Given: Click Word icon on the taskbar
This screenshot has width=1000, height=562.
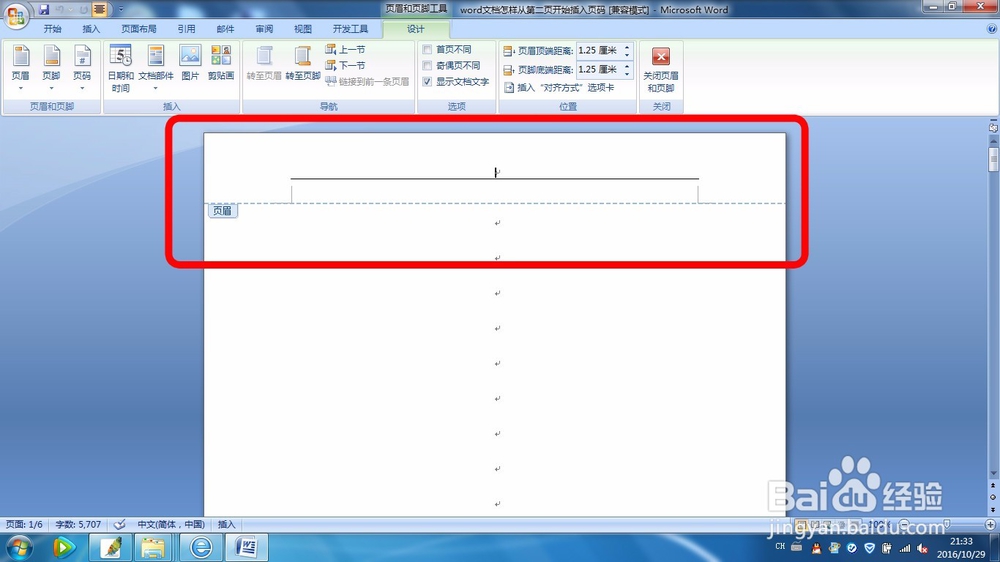Looking at the screenshot, I should pos(246,547).
